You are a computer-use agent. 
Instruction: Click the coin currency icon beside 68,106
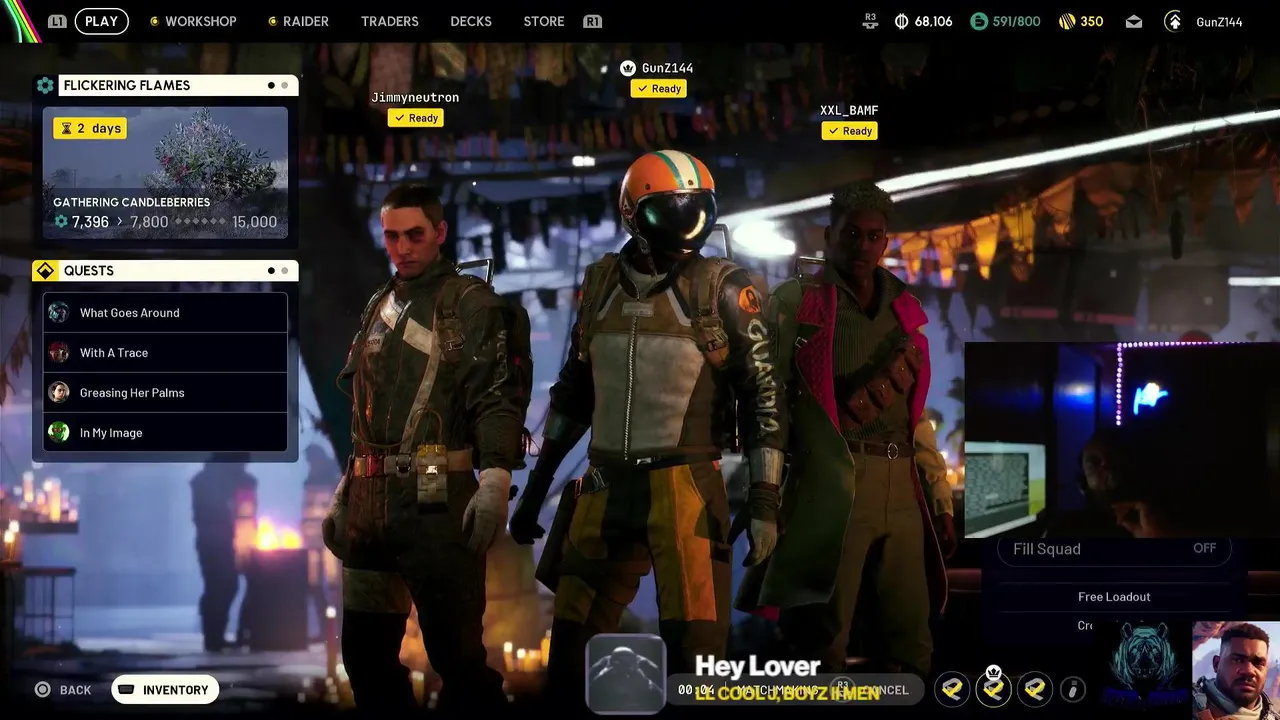pos(901,21)
